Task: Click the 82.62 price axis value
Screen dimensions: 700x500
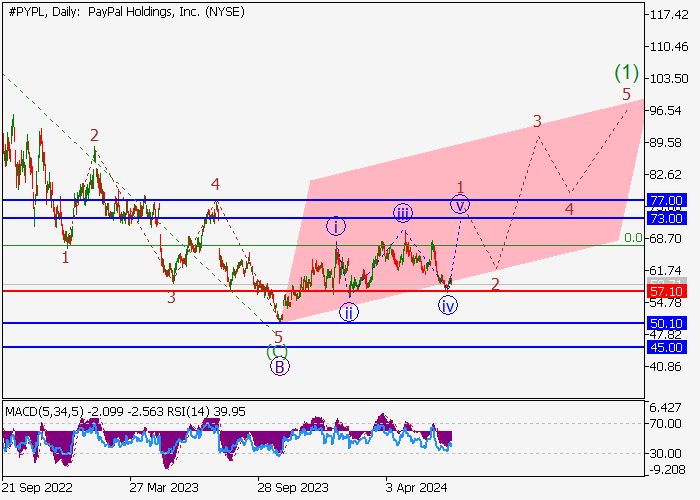Action: tap(666, 175)
